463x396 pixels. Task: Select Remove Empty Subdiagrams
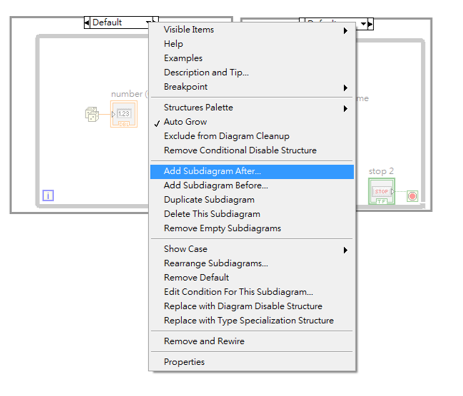[x=252, y=229]
